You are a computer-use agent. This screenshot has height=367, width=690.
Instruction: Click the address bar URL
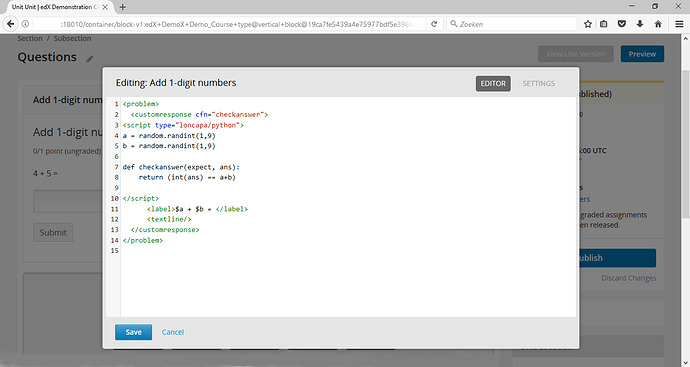click(x=238, y=24)
